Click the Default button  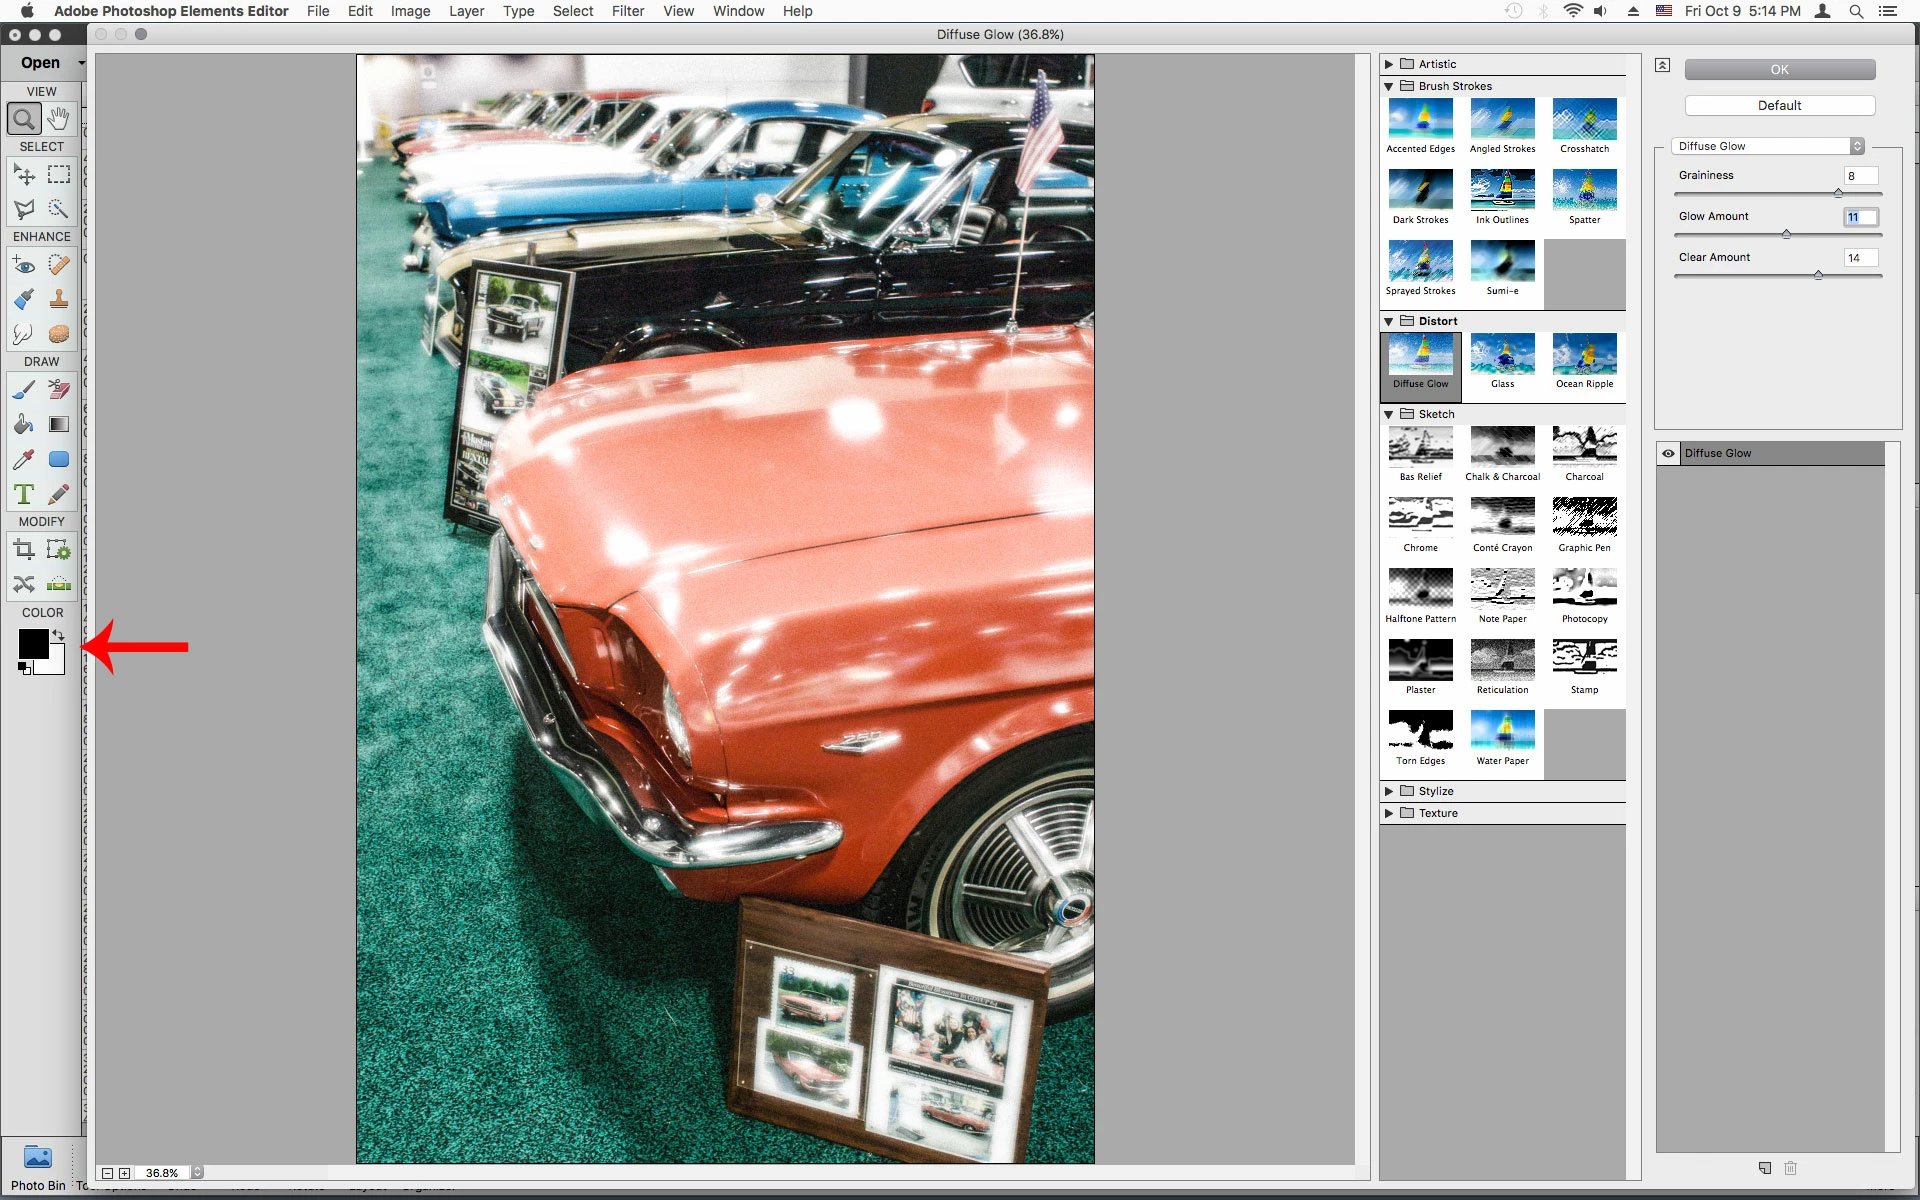pos(1779,105)
